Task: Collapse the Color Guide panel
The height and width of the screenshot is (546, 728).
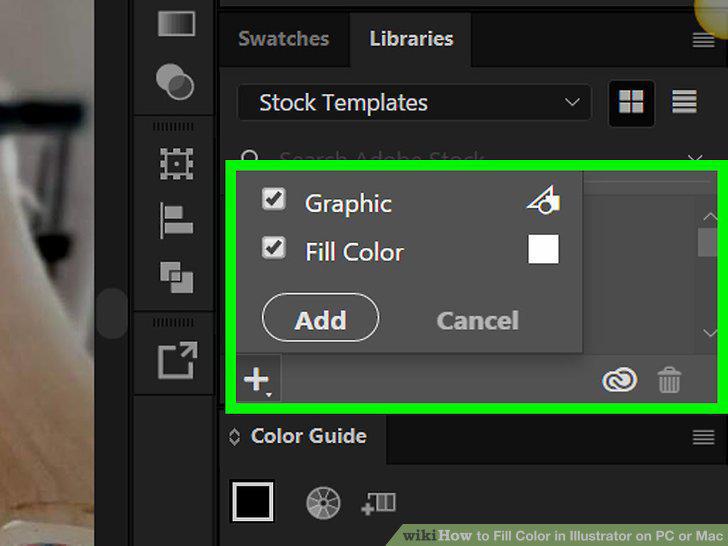Action: 234,437
